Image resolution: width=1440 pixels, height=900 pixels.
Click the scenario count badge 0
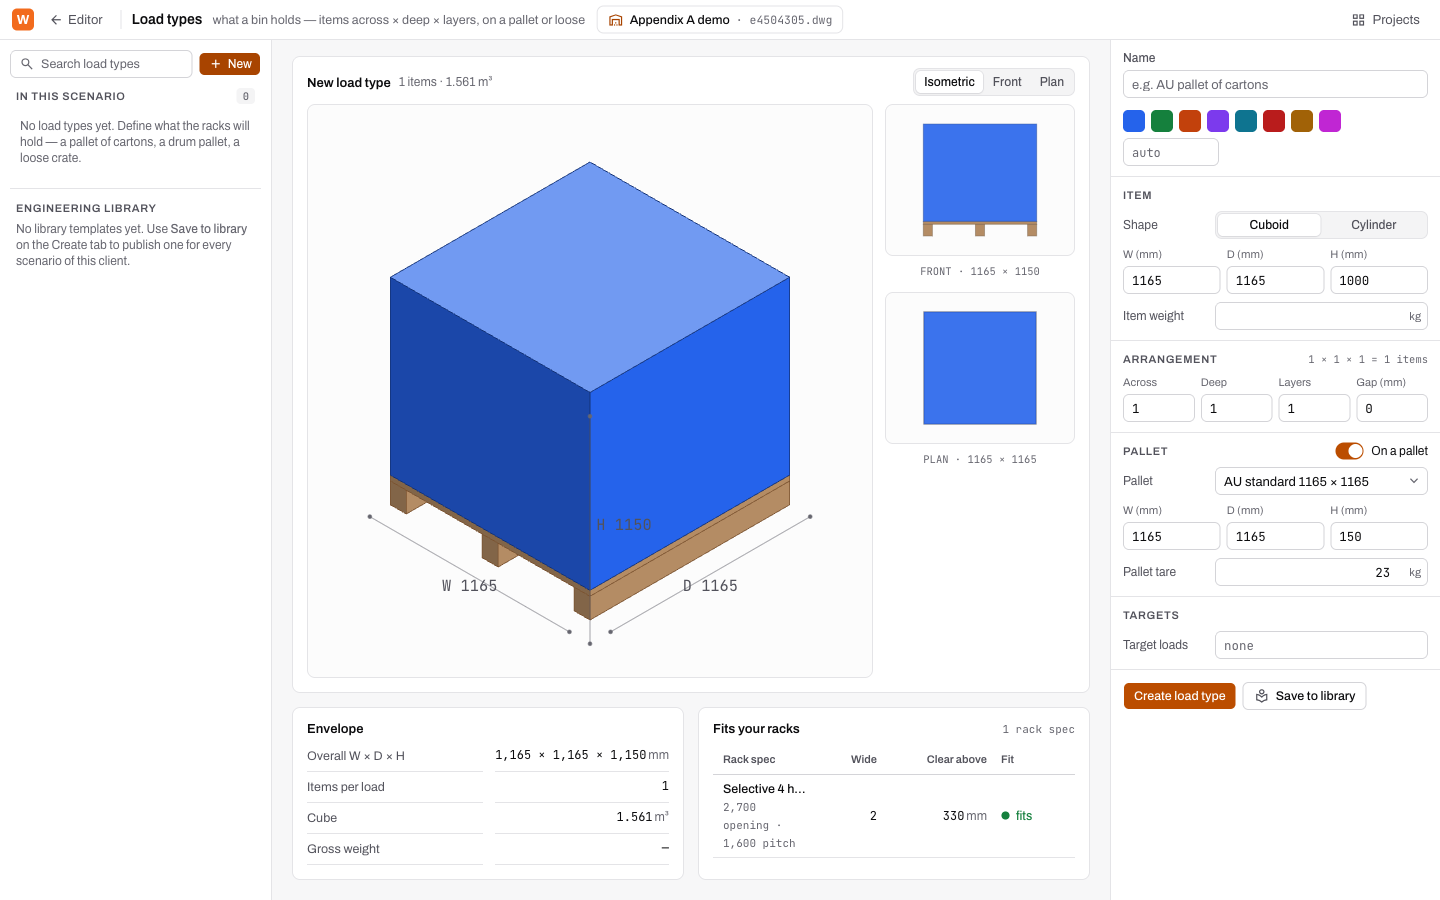pyautogui.click(x=246, y=96)
